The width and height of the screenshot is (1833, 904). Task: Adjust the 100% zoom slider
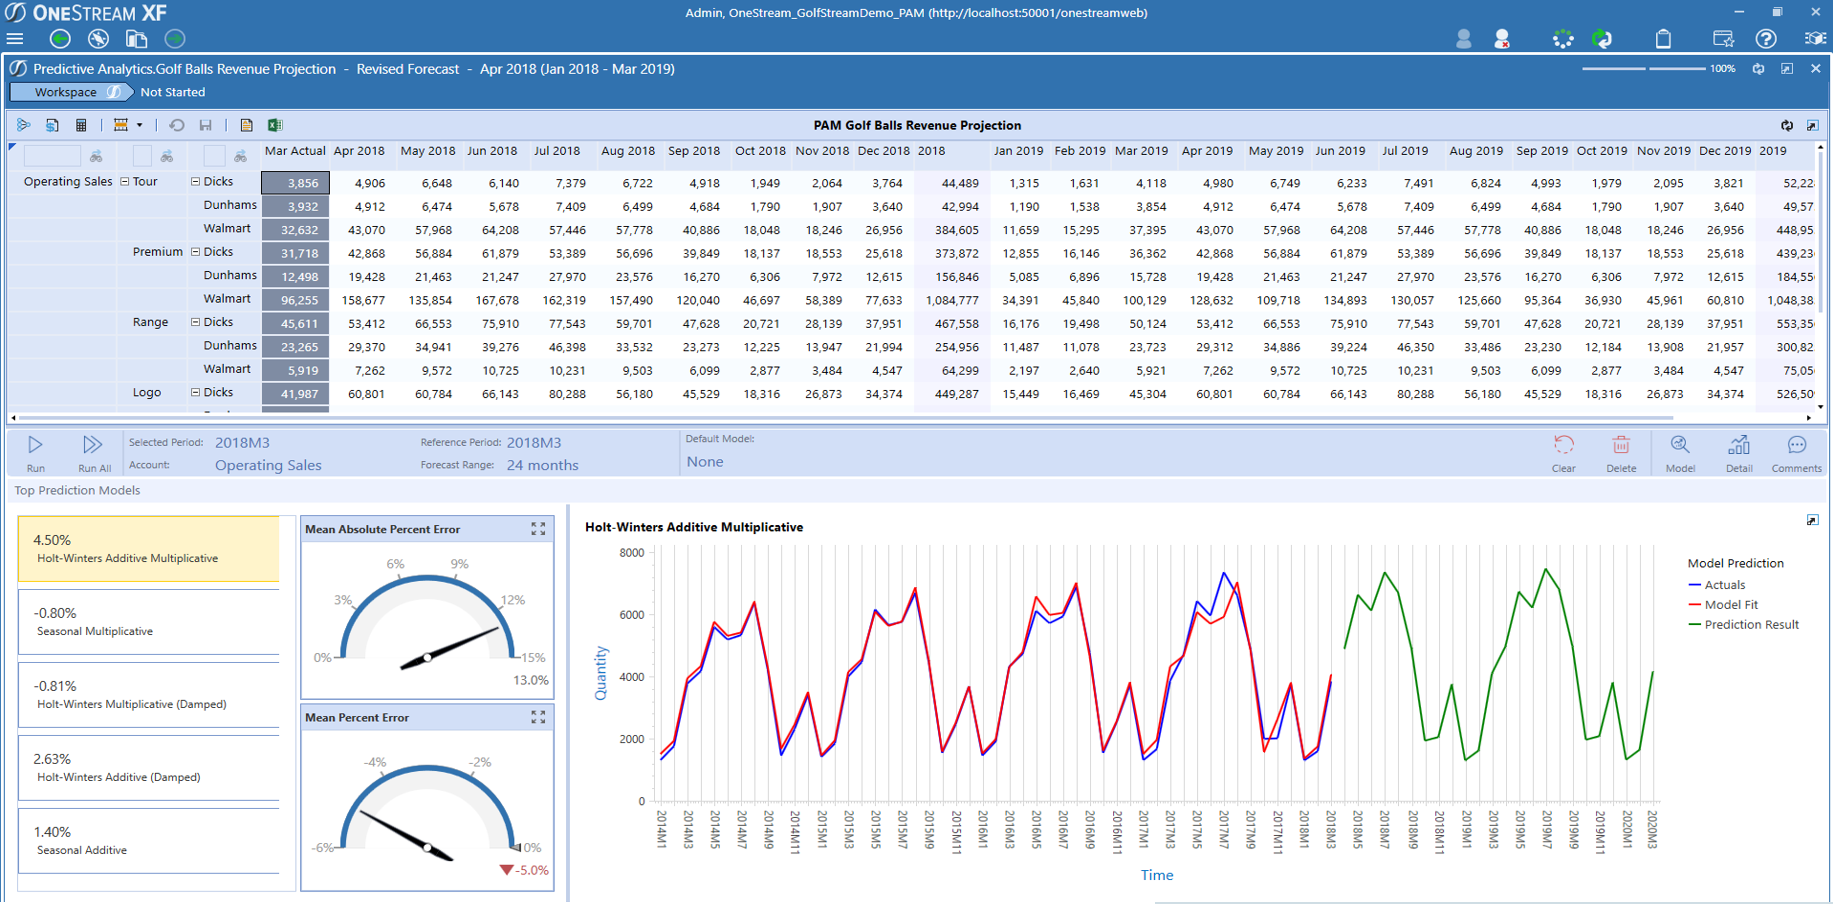tap(1646, 69)
